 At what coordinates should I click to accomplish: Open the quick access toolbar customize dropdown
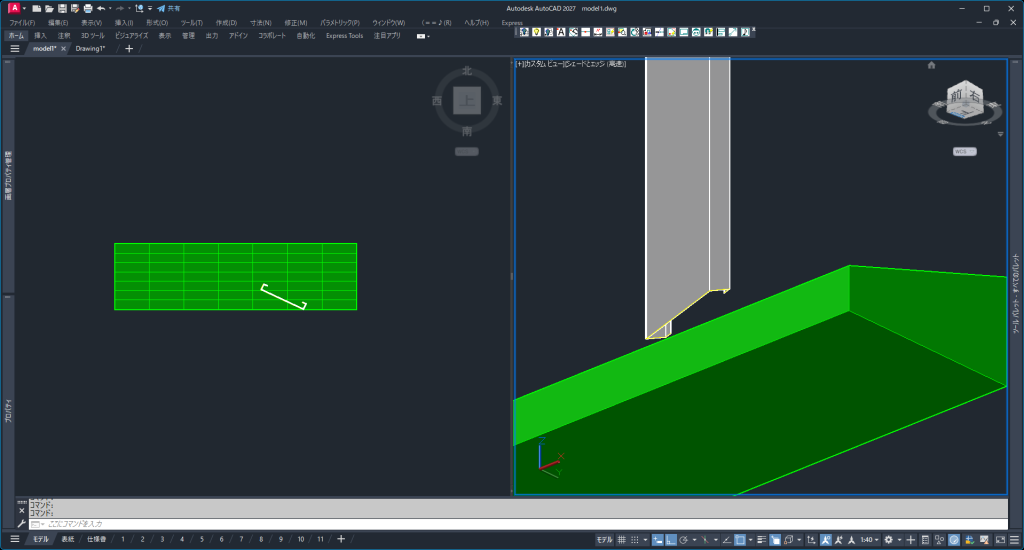pos(149,8)
